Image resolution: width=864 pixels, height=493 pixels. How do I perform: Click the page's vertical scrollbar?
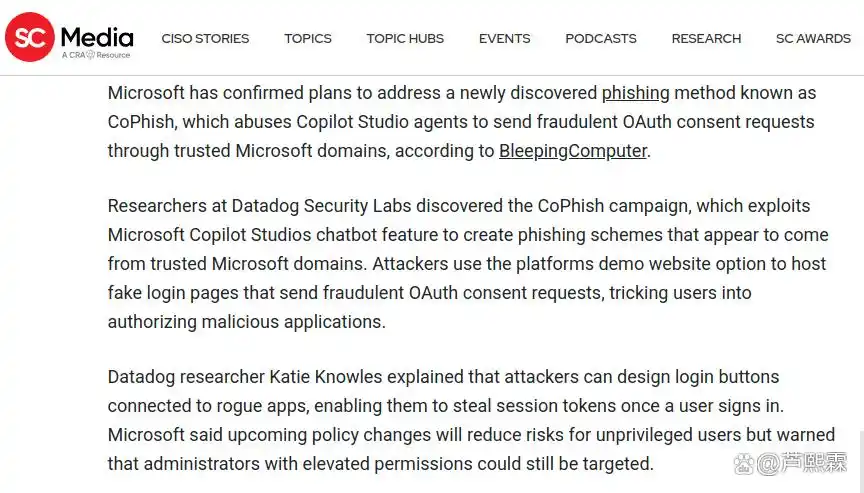point(861,462)
